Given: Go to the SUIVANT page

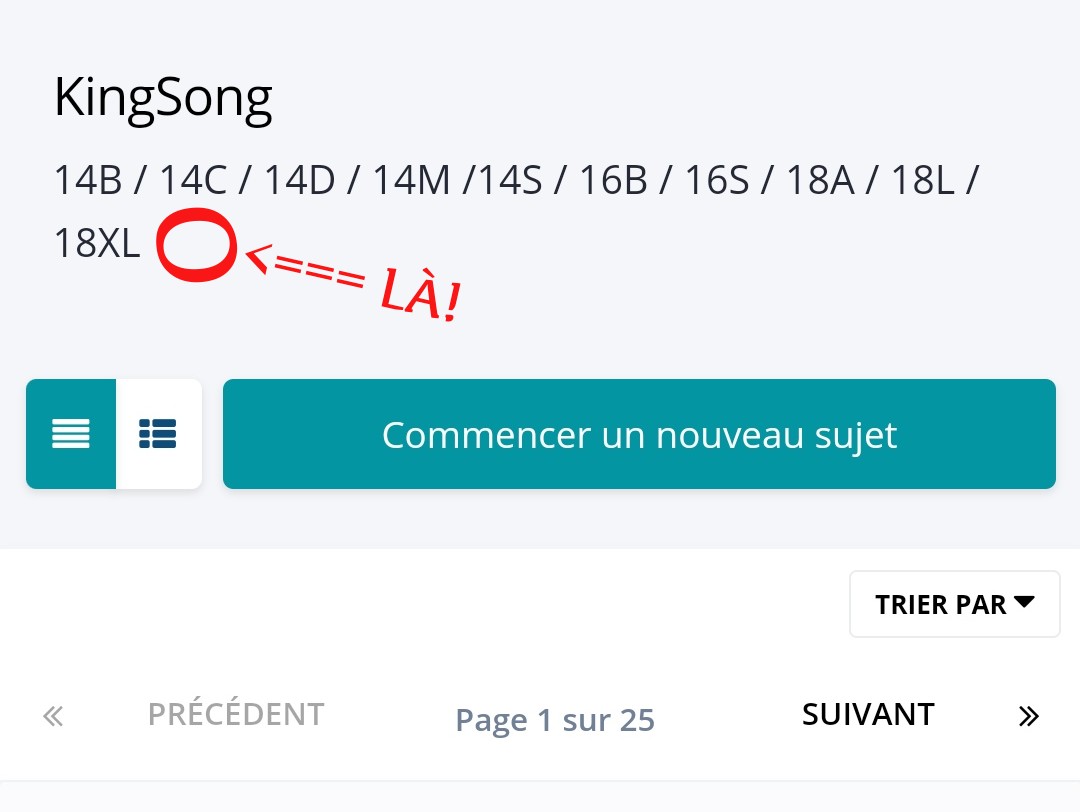Looking at the screenshot, I should (x=868, y=714).
